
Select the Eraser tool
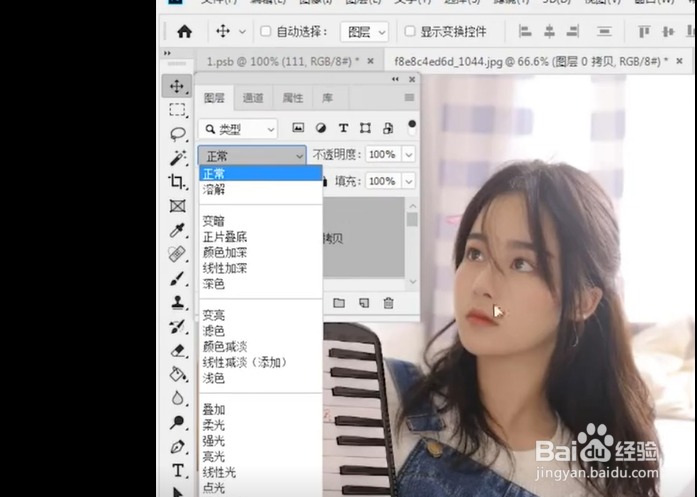[x=177, y=351]
